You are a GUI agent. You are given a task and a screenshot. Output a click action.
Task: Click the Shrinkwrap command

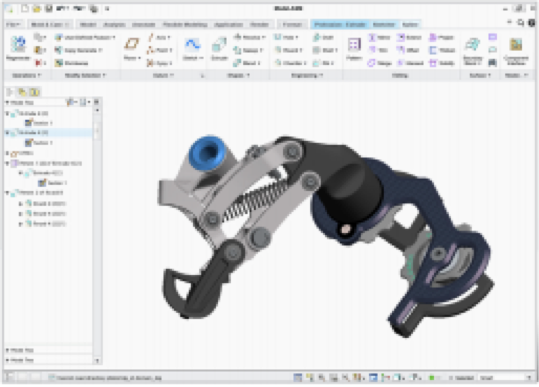coord(72,63)
